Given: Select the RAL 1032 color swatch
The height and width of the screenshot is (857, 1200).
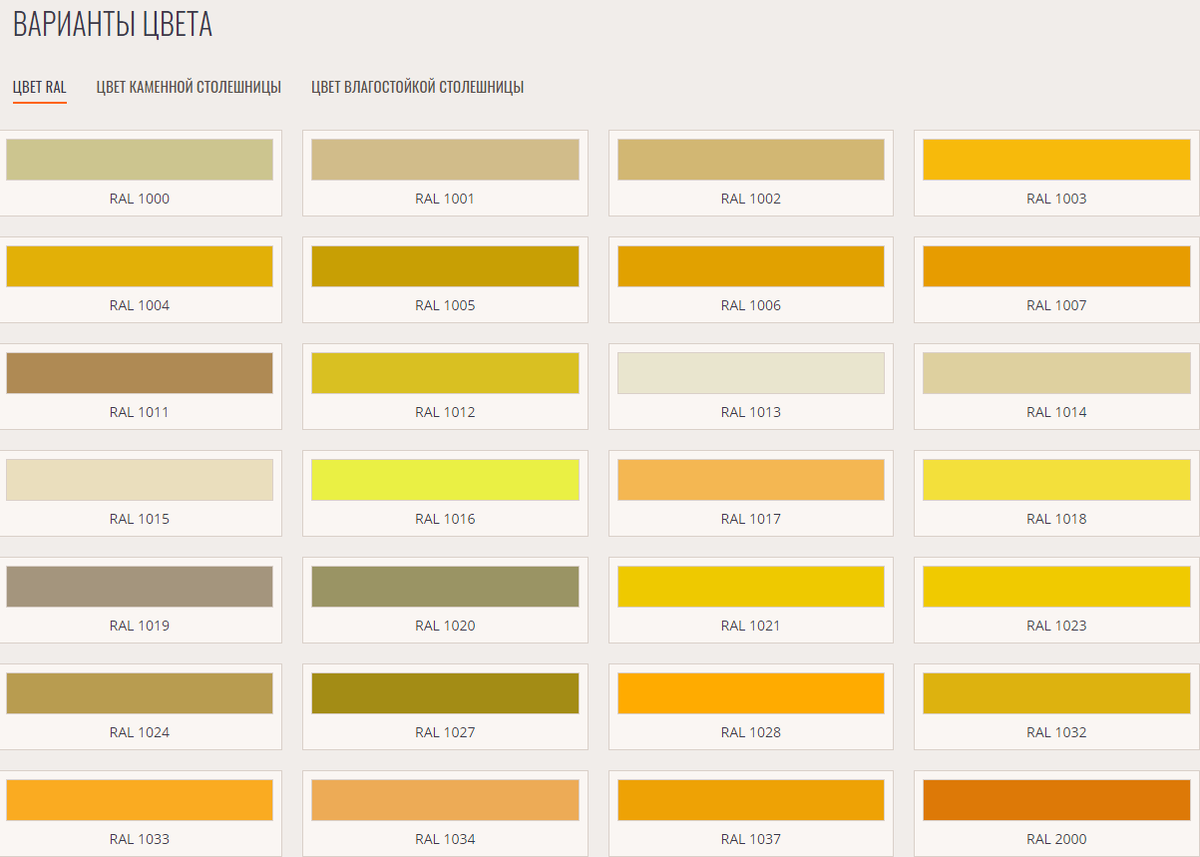Looking at the screenshot, I should 1057,693.
